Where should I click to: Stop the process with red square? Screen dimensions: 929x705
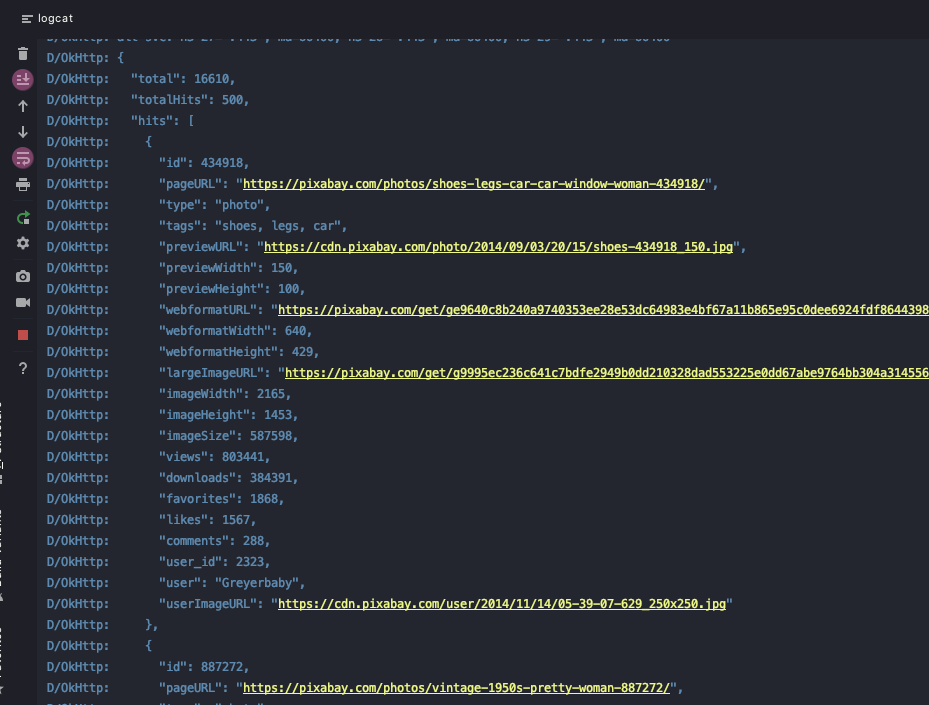(x=23, y=335)
